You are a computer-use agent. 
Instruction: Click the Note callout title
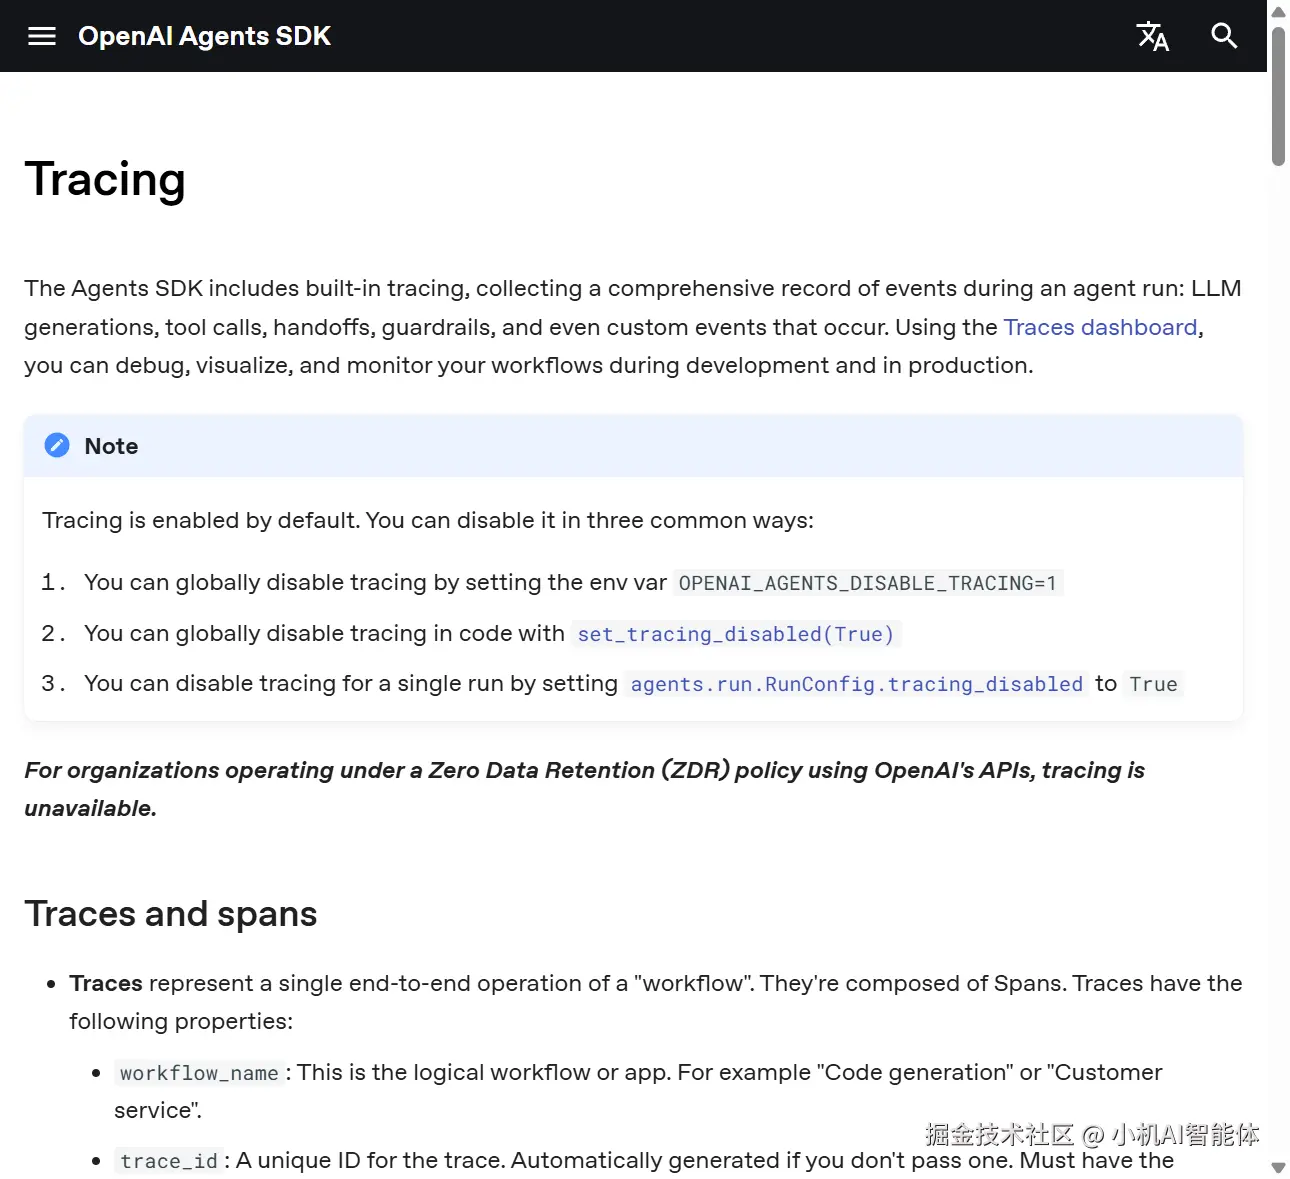click(x=111, y=446)
